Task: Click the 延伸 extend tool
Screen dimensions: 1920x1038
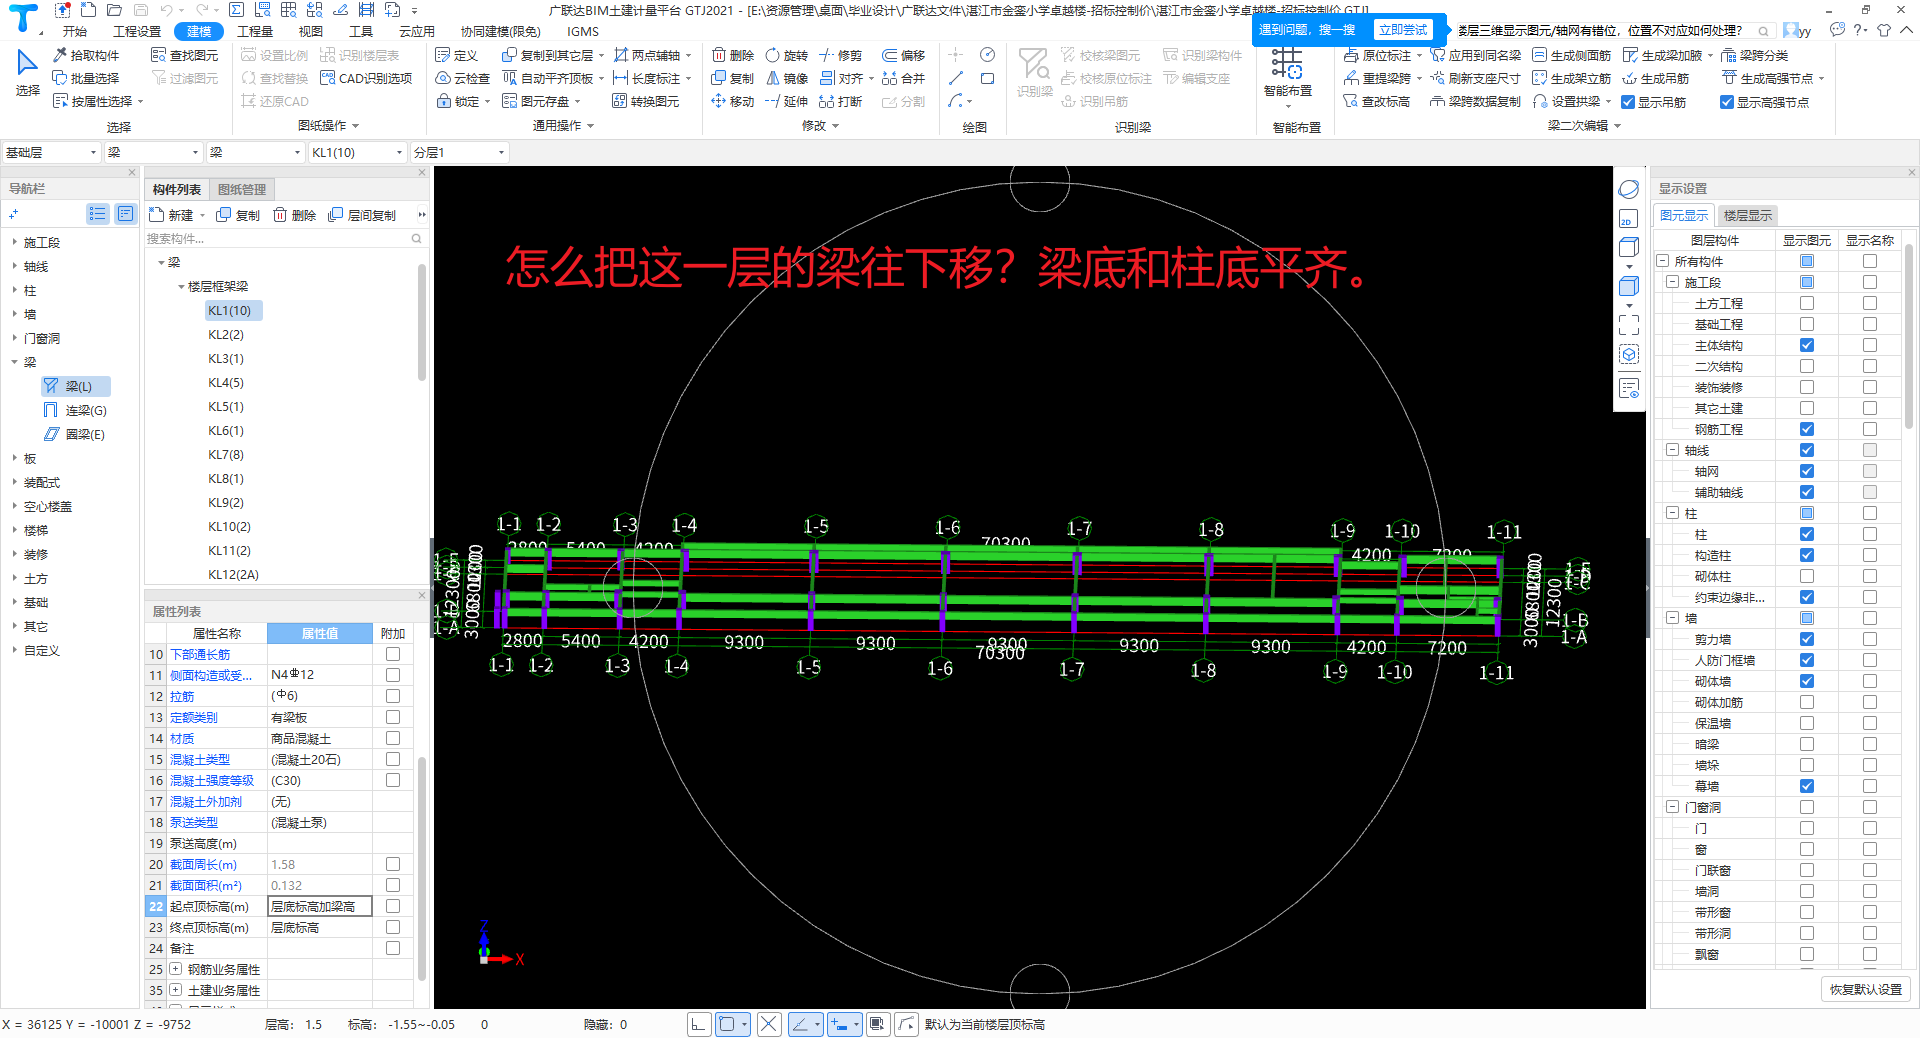Action: coord(786,101)
